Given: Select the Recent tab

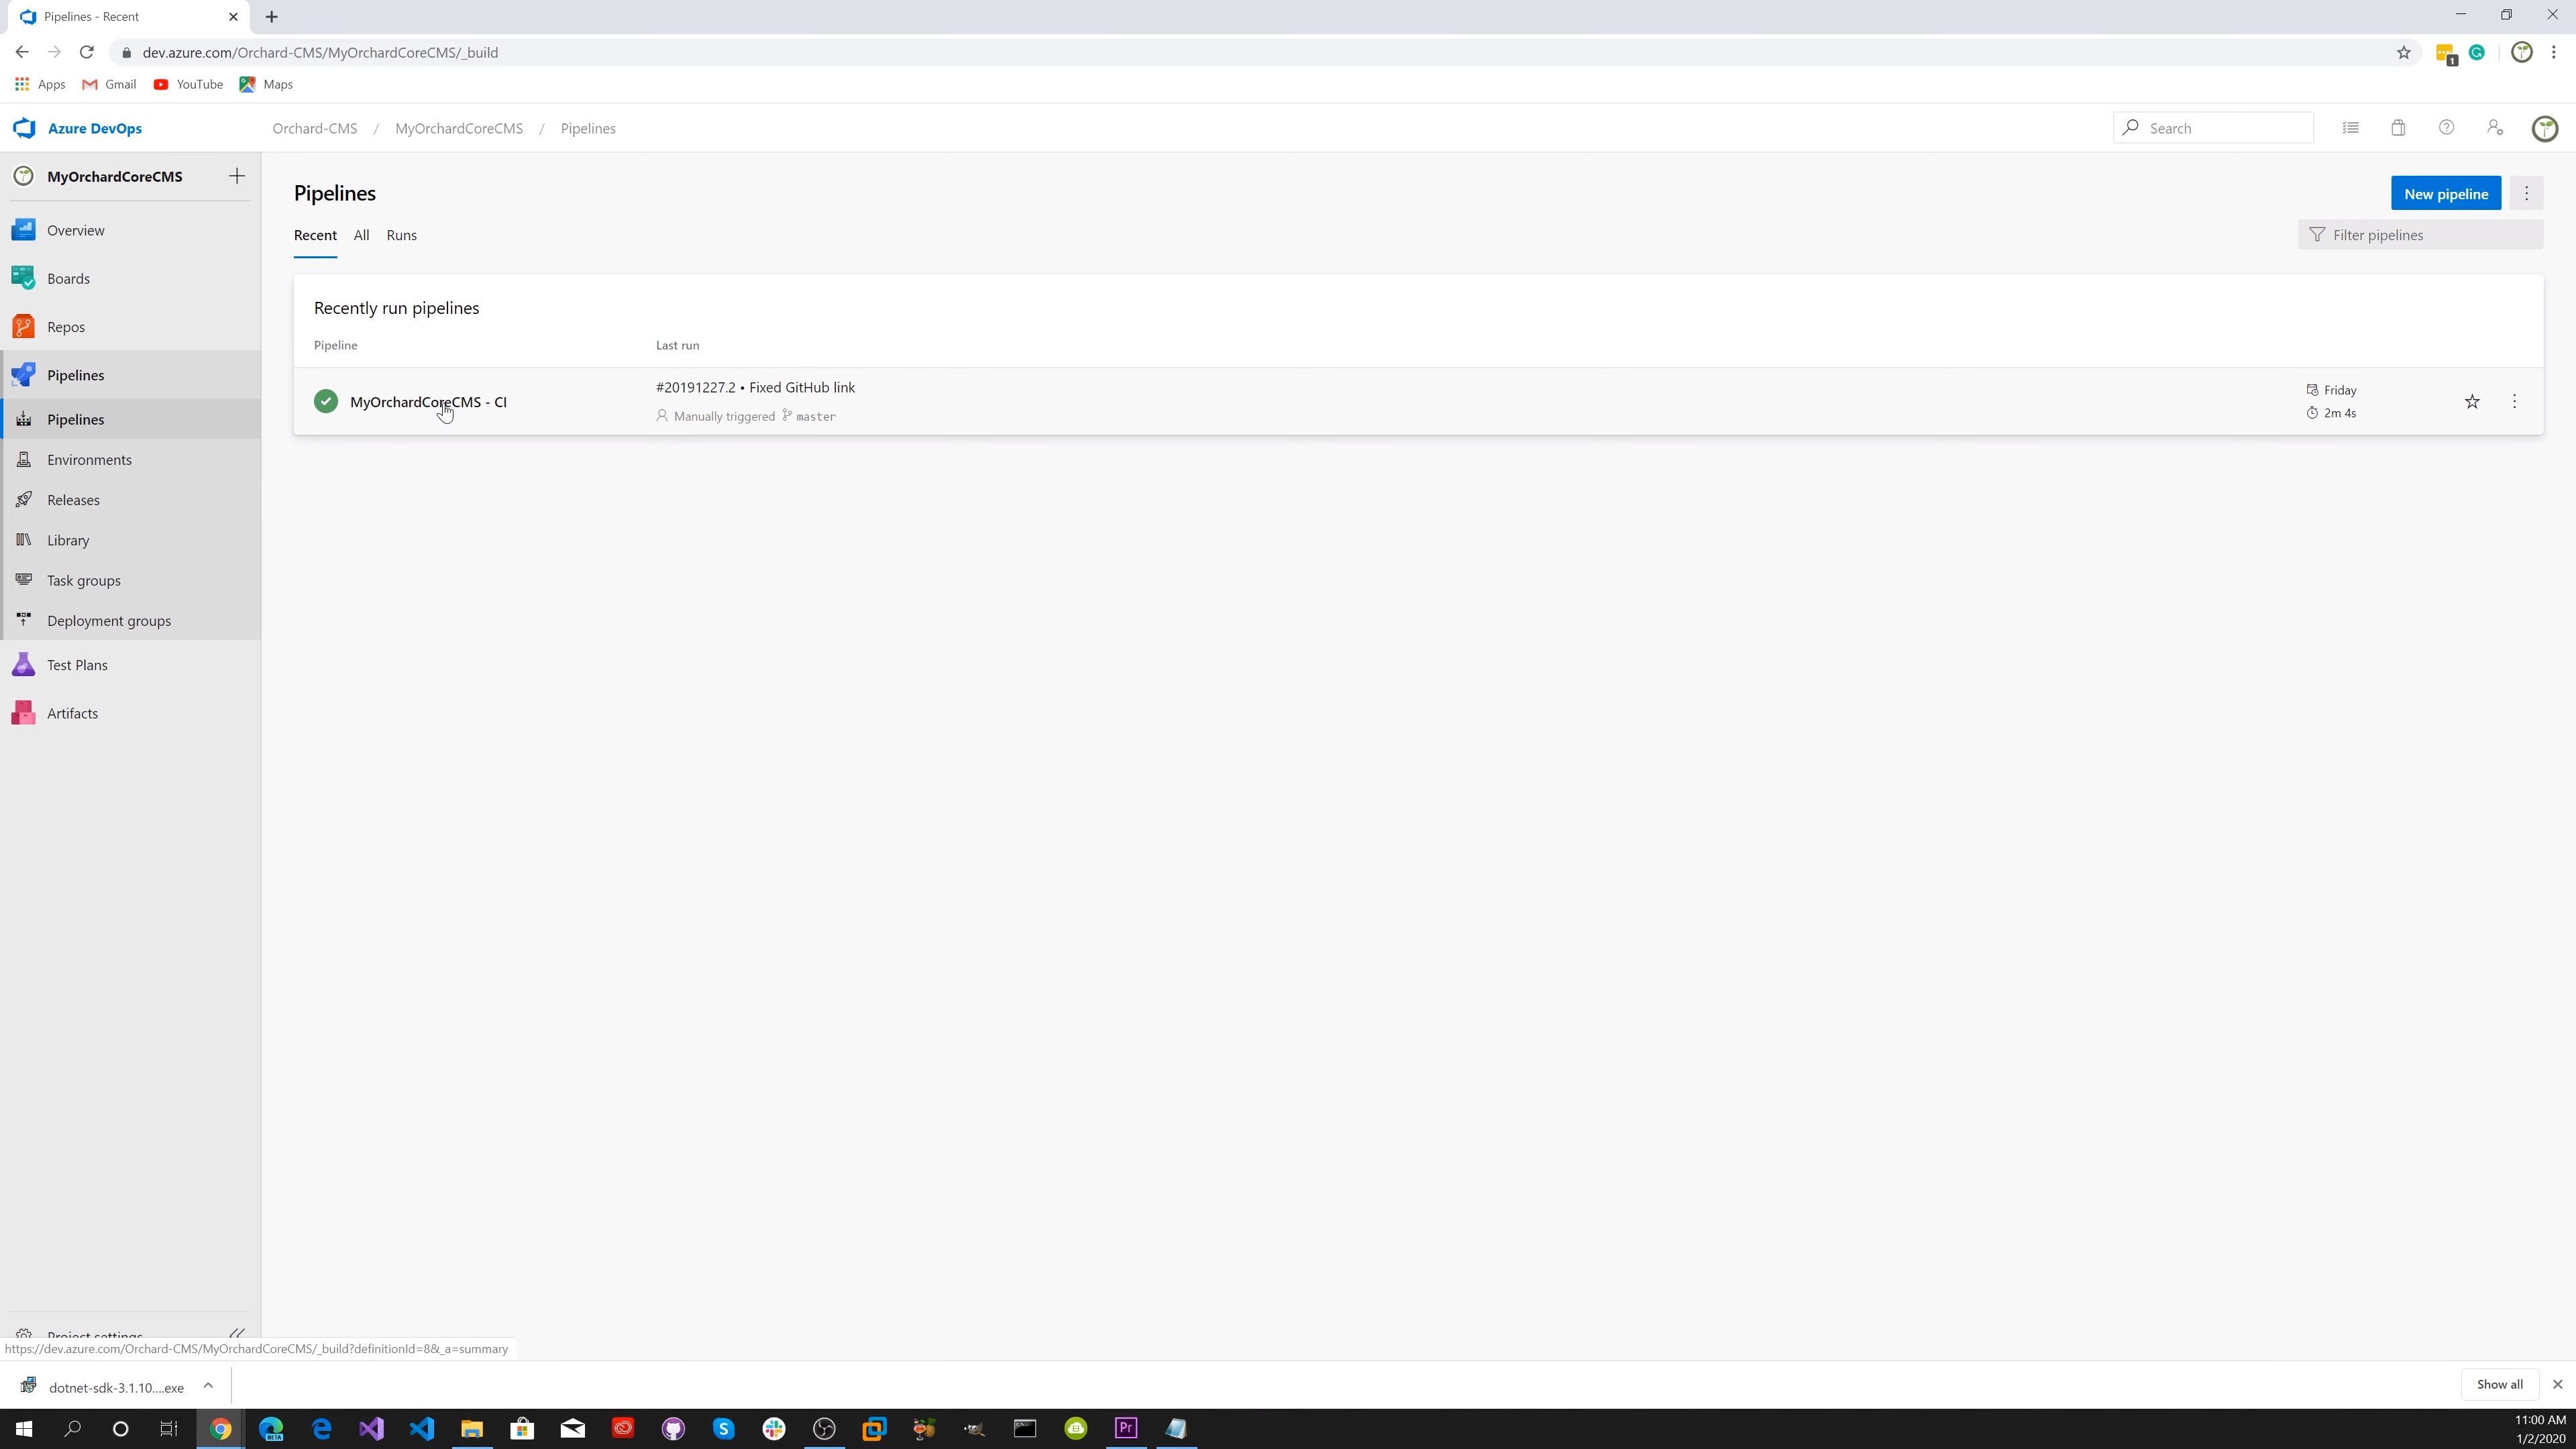Looking at the screenshot, I should pos(315,235).
